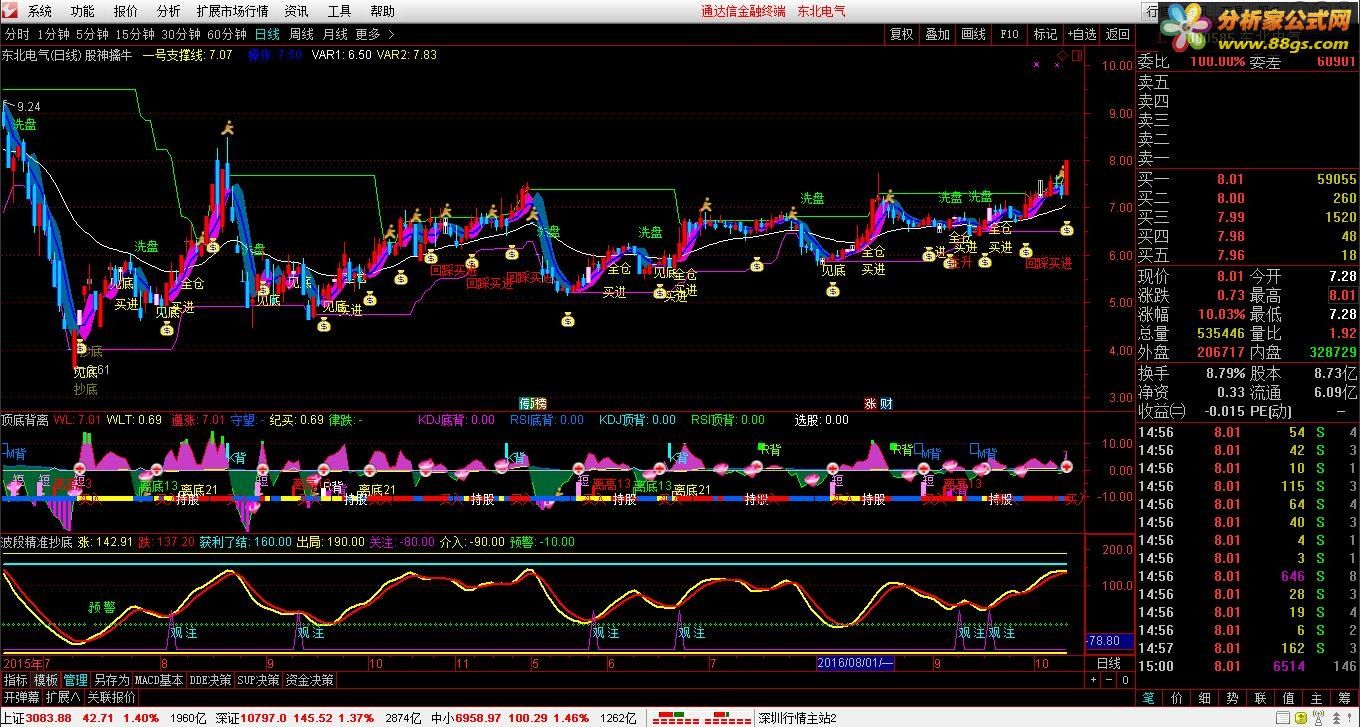Image resolution: width=1360 pixels, height=727 pixels.
Task: Switch chart to 15分钟 period
Action: point(135,34)
